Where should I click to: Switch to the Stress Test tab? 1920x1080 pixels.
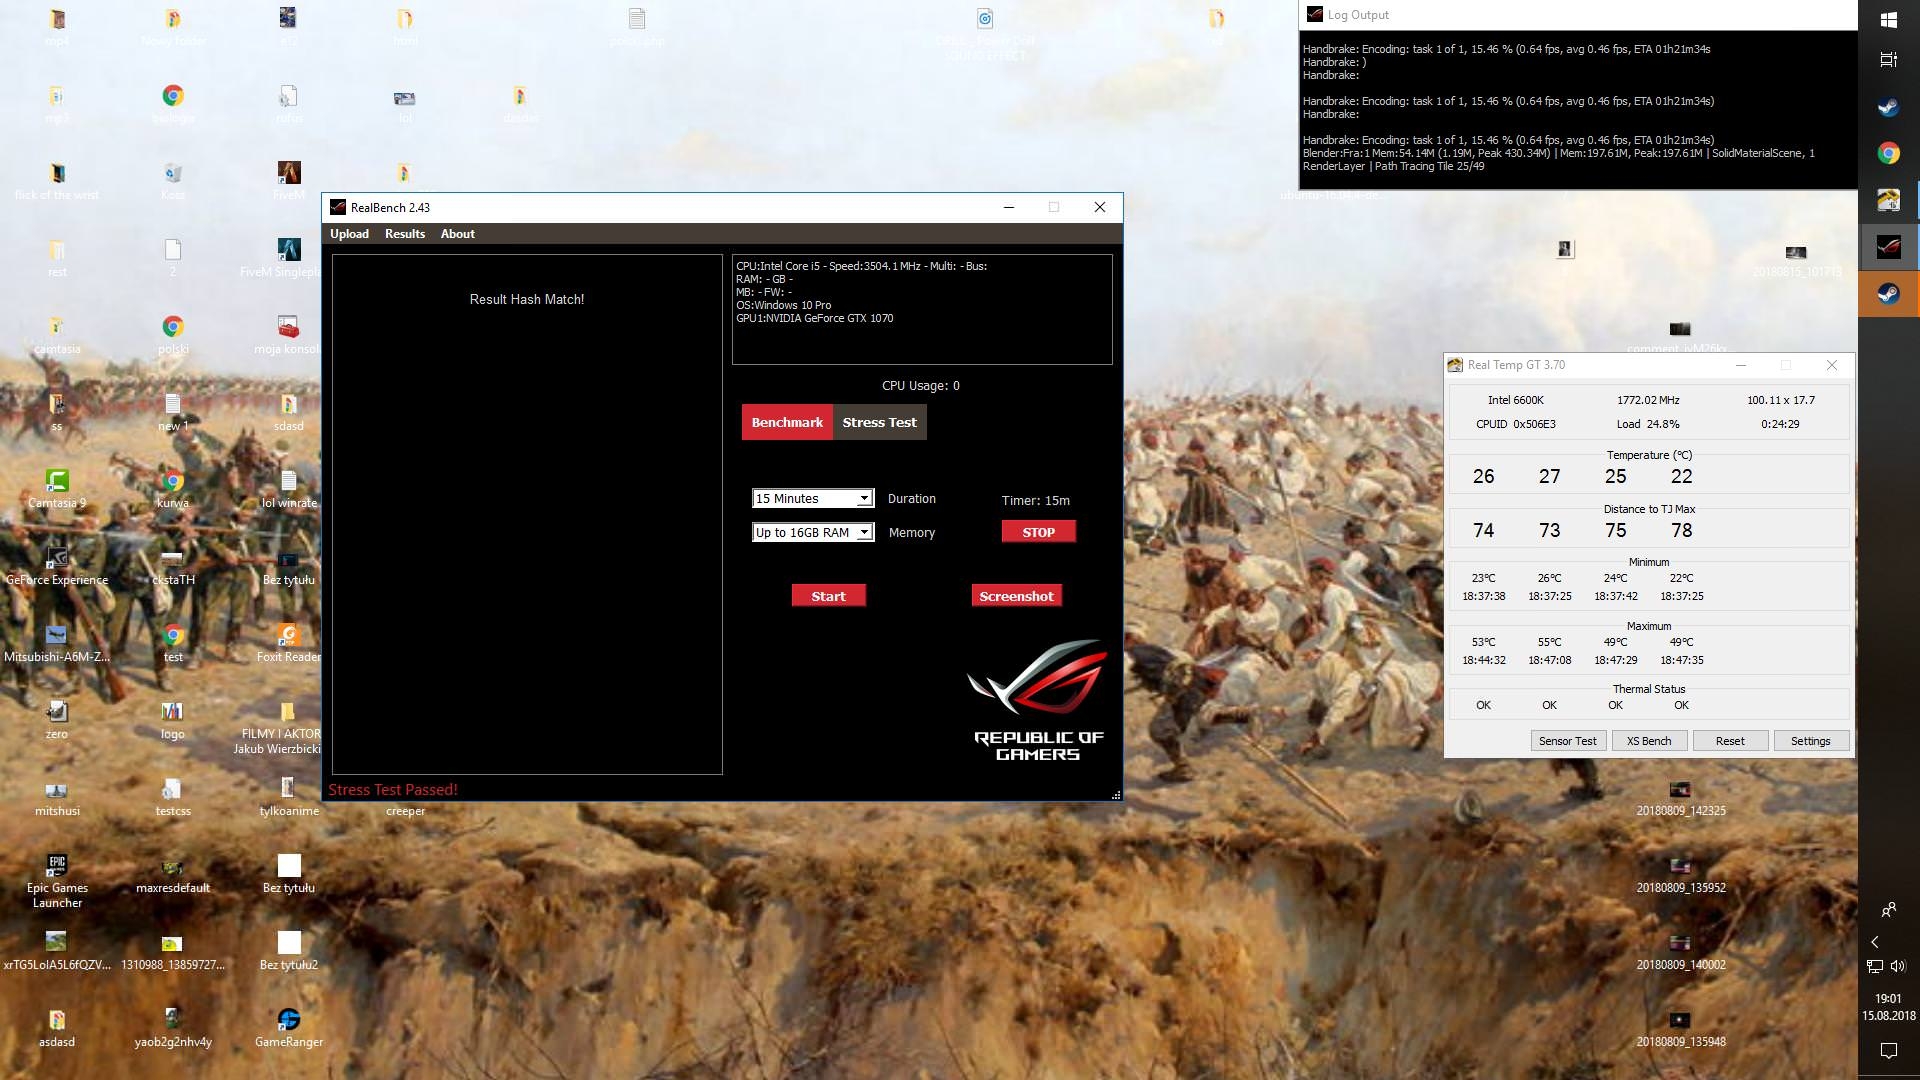(x=879, y=422)
